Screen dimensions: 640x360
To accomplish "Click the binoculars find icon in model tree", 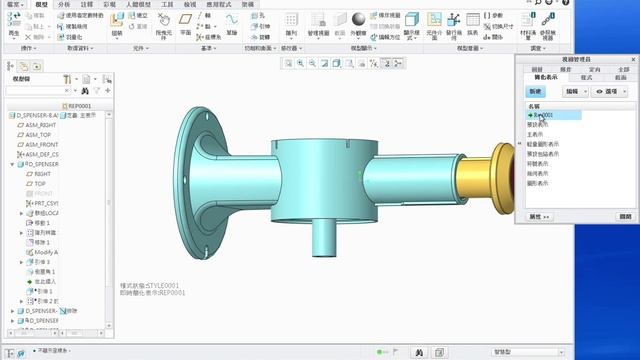I will point(85,91).
